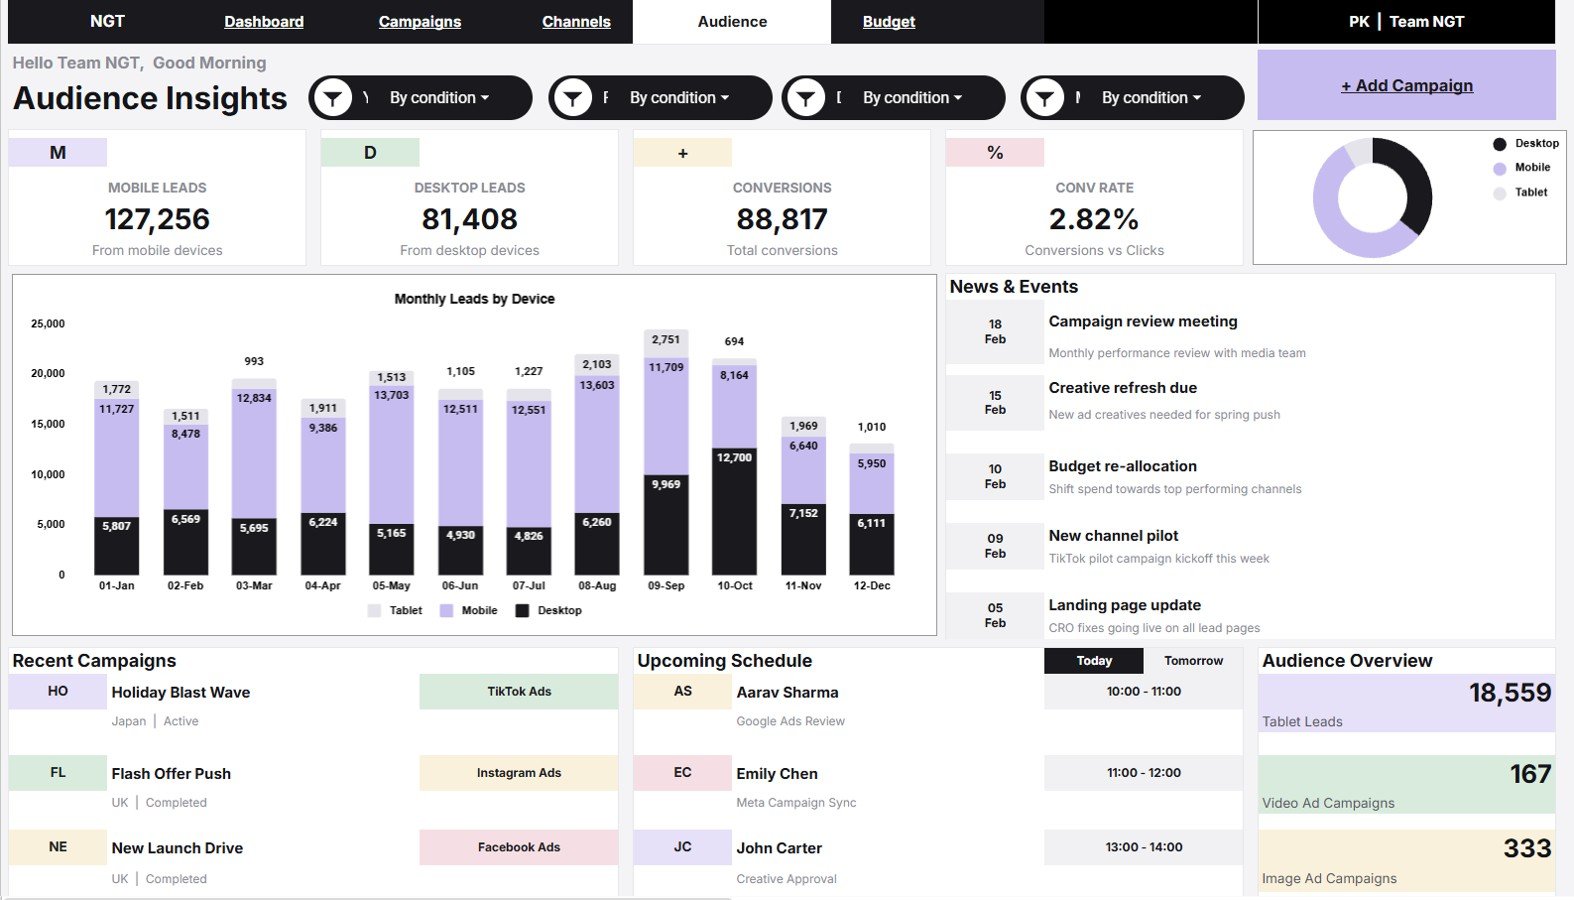Click the Desktop legend swatch under the bar chart

[x=522, y=610]
